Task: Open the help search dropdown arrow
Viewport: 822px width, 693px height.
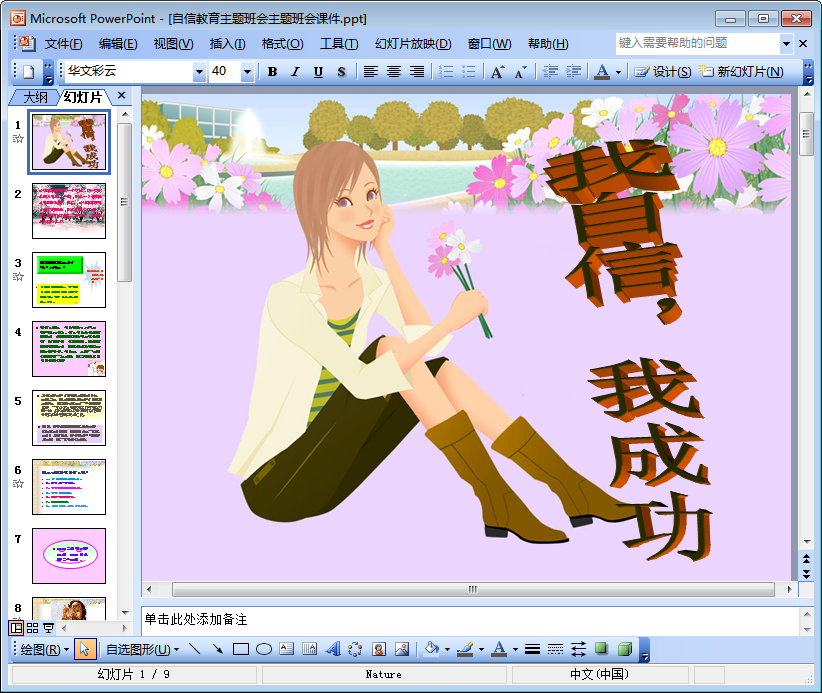Action: (786, 44)
